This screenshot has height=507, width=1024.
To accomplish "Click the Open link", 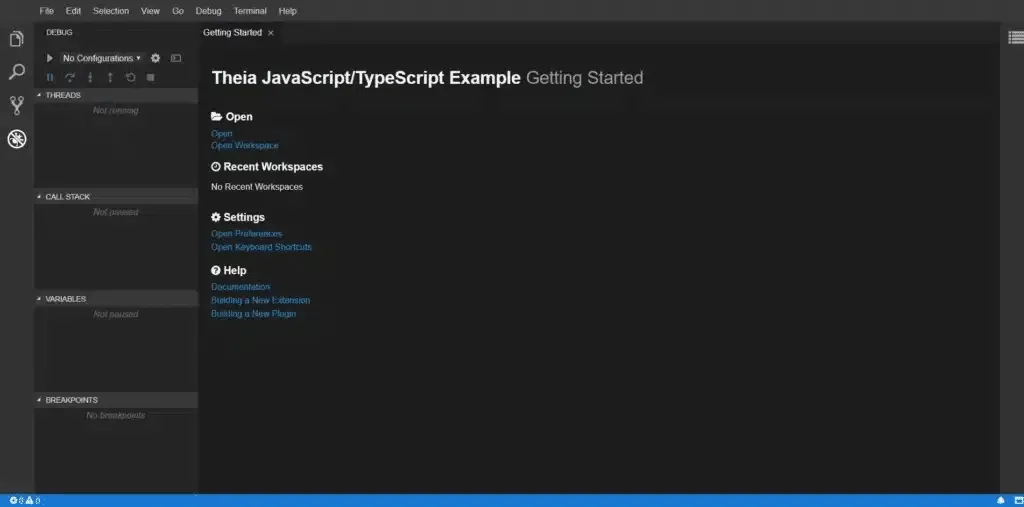I will coord(221,133).
